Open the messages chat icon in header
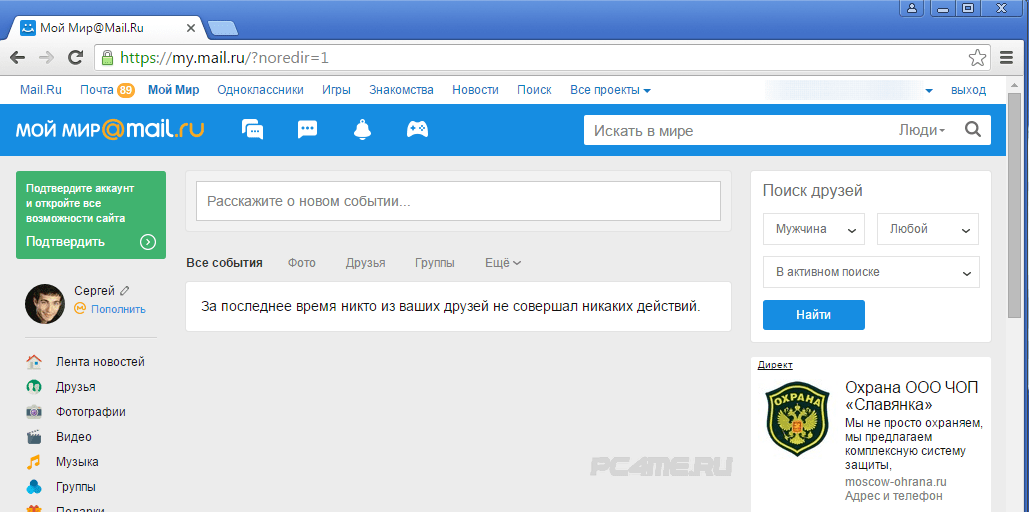Screen dimensions: 1029x512 pos(253,130)
